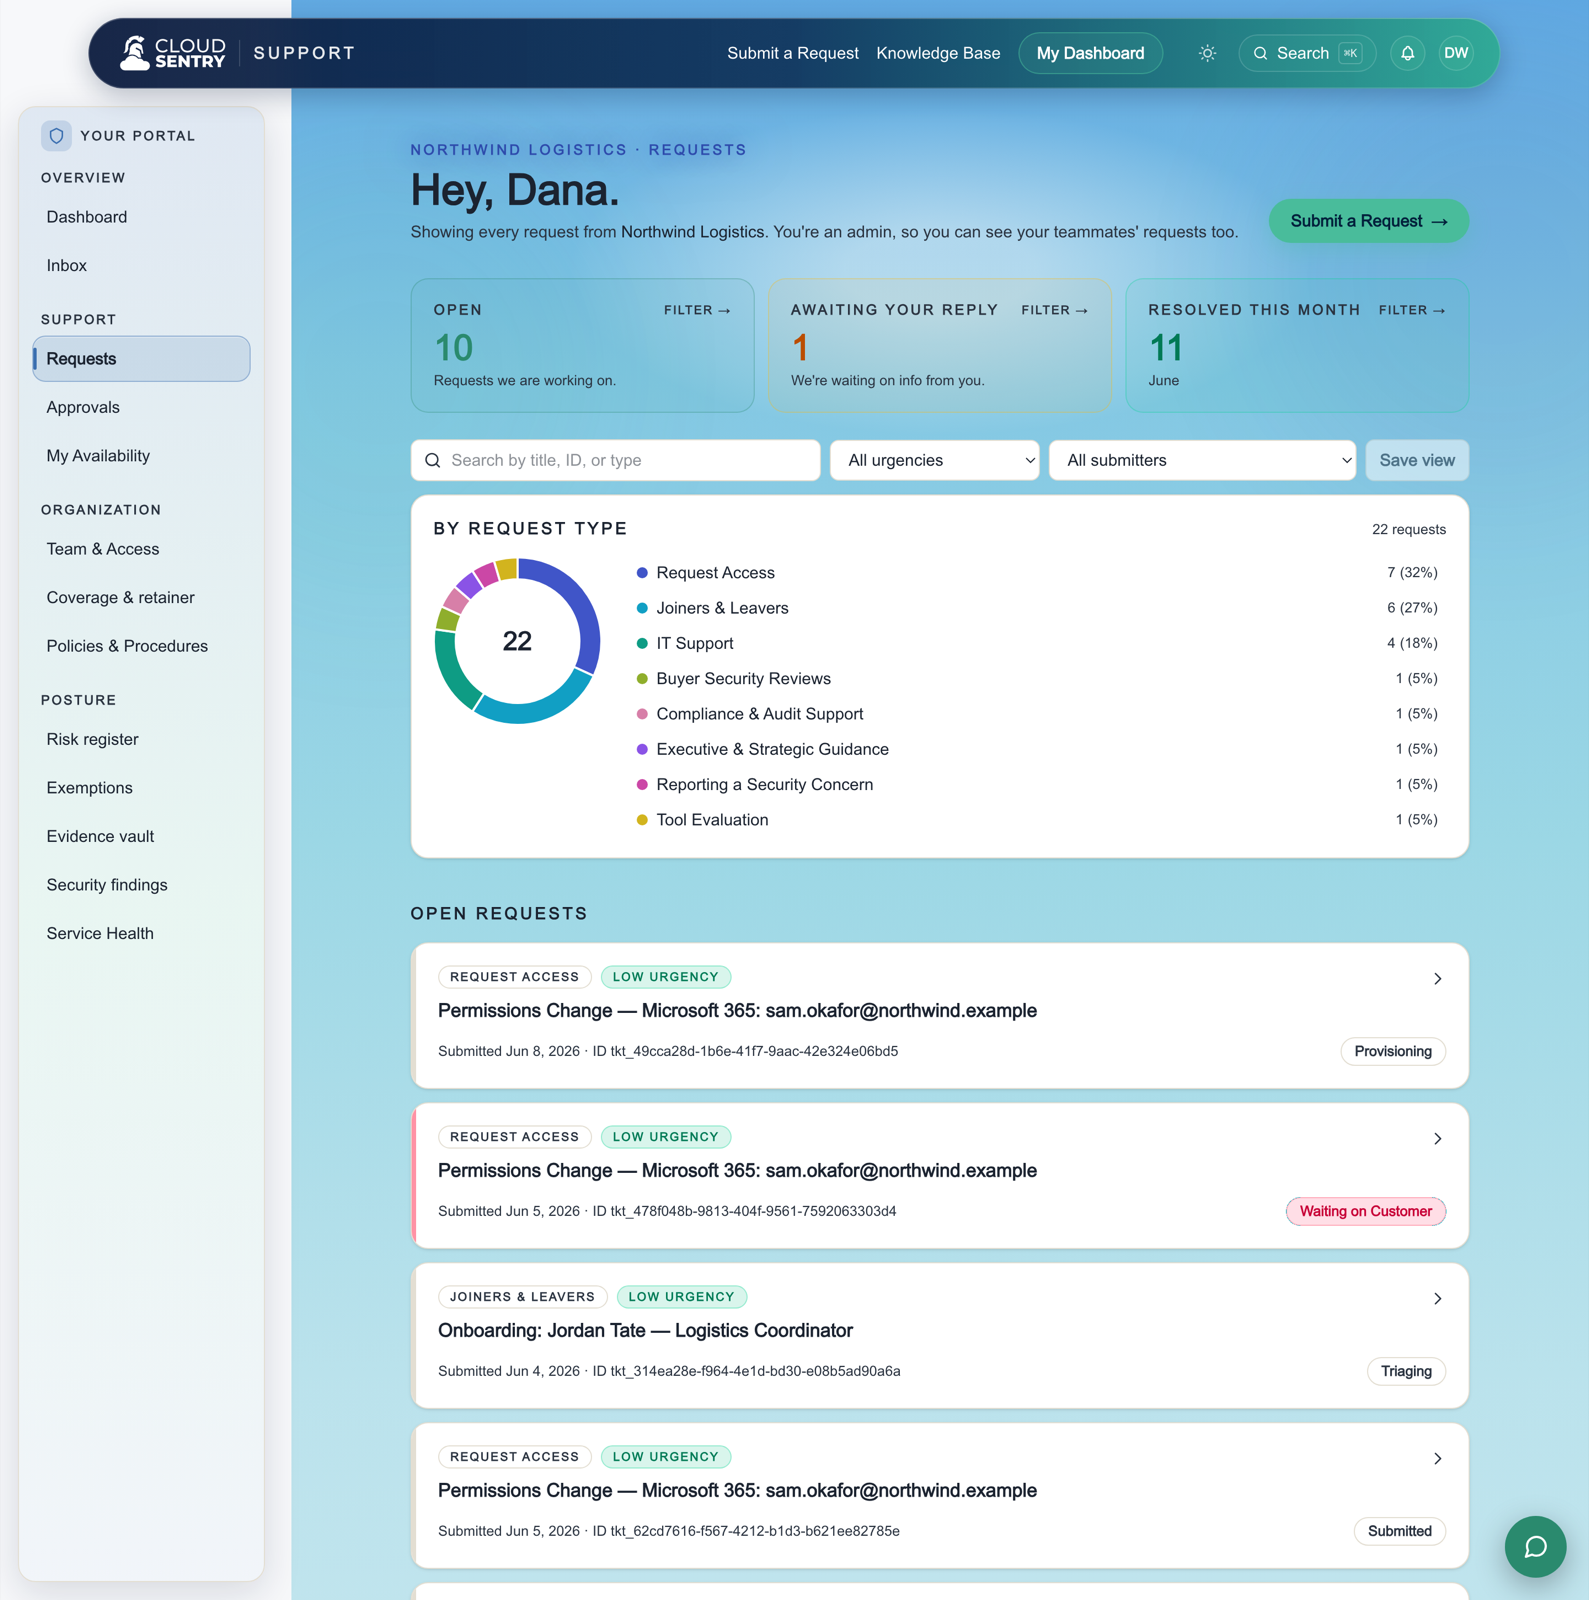
Task: Click the Joiners & Leavers legend dot
Action: (642, 608)
